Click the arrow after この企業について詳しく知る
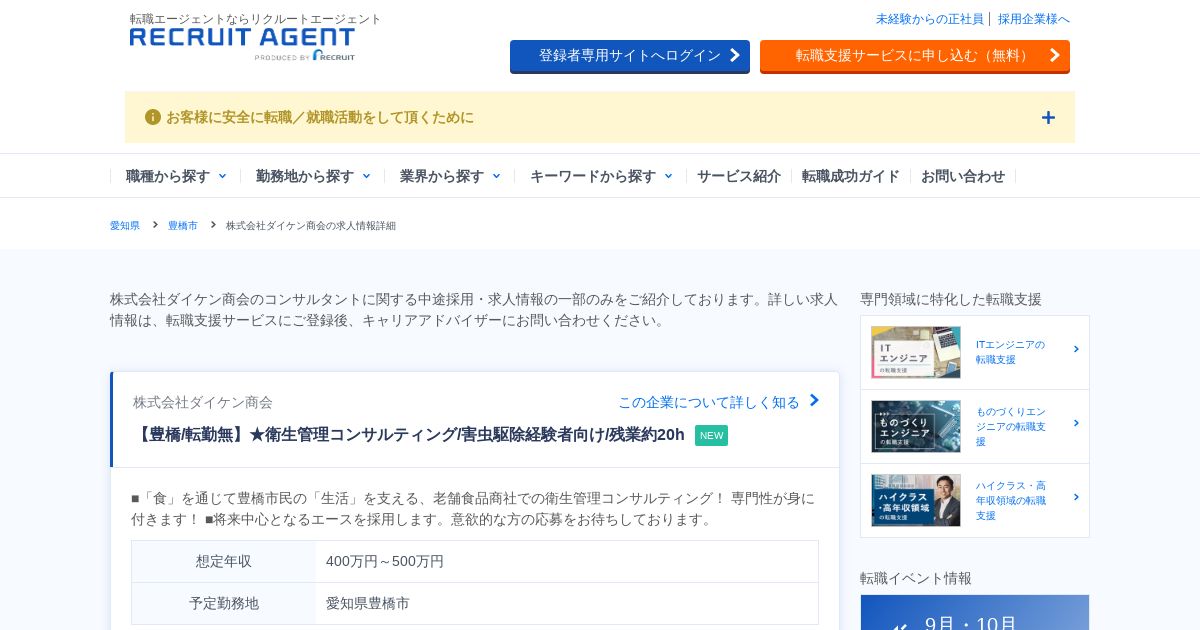The width and height of the screenshot is (1200, 630). 814,401
